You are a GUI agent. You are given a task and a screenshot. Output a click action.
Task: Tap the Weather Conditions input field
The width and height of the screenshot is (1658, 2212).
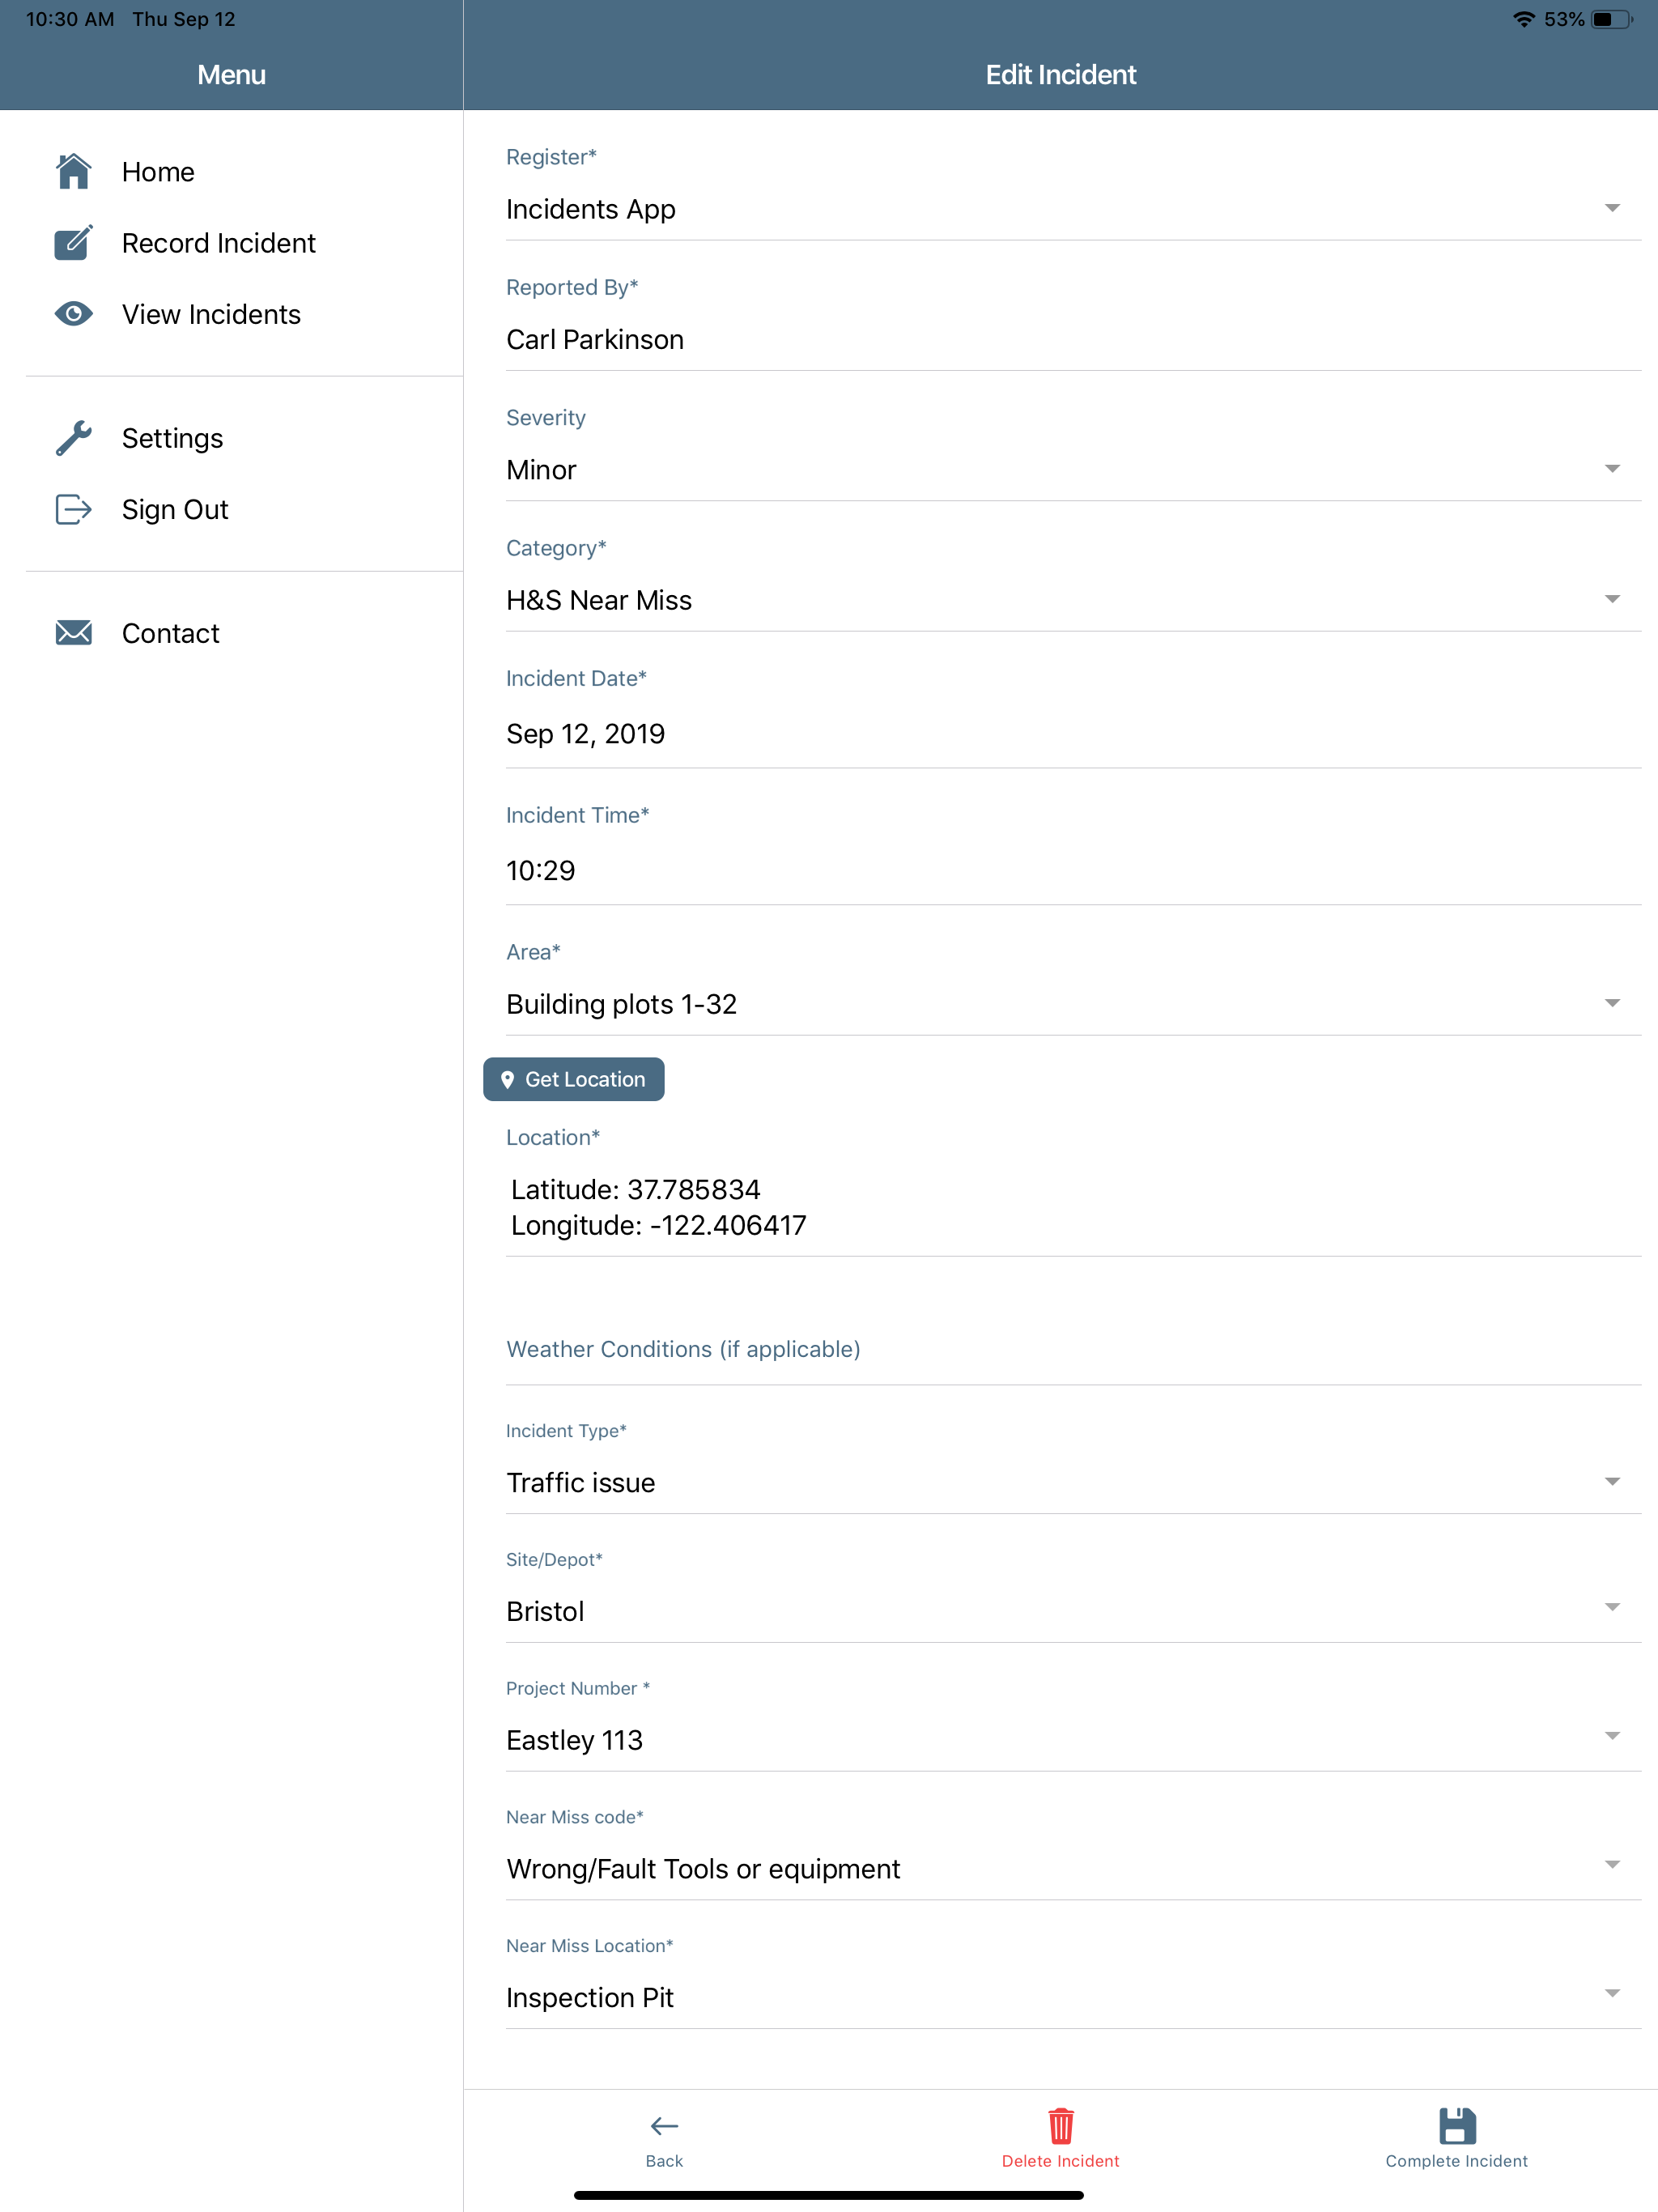1073,1350
